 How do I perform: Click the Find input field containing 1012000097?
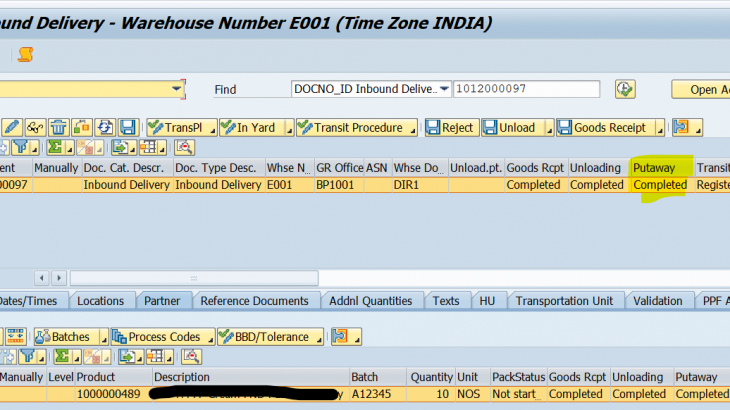pos(527,88)
